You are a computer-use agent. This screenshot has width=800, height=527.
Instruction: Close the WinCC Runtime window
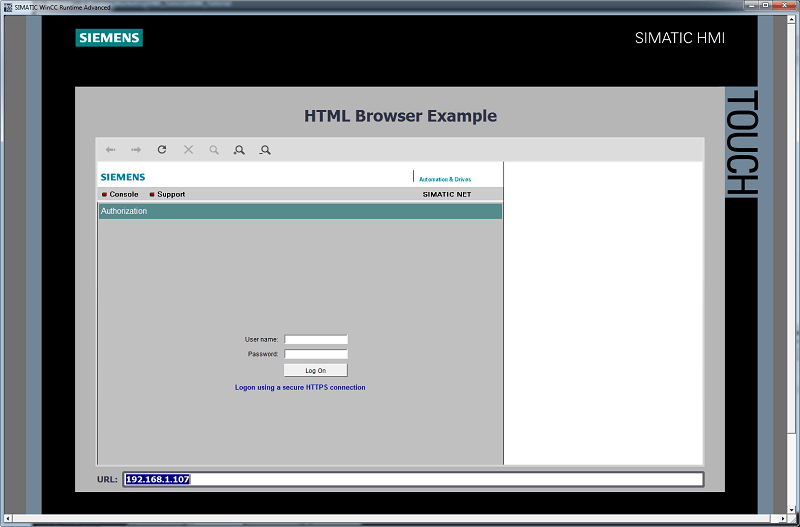(x=785, y=5)
